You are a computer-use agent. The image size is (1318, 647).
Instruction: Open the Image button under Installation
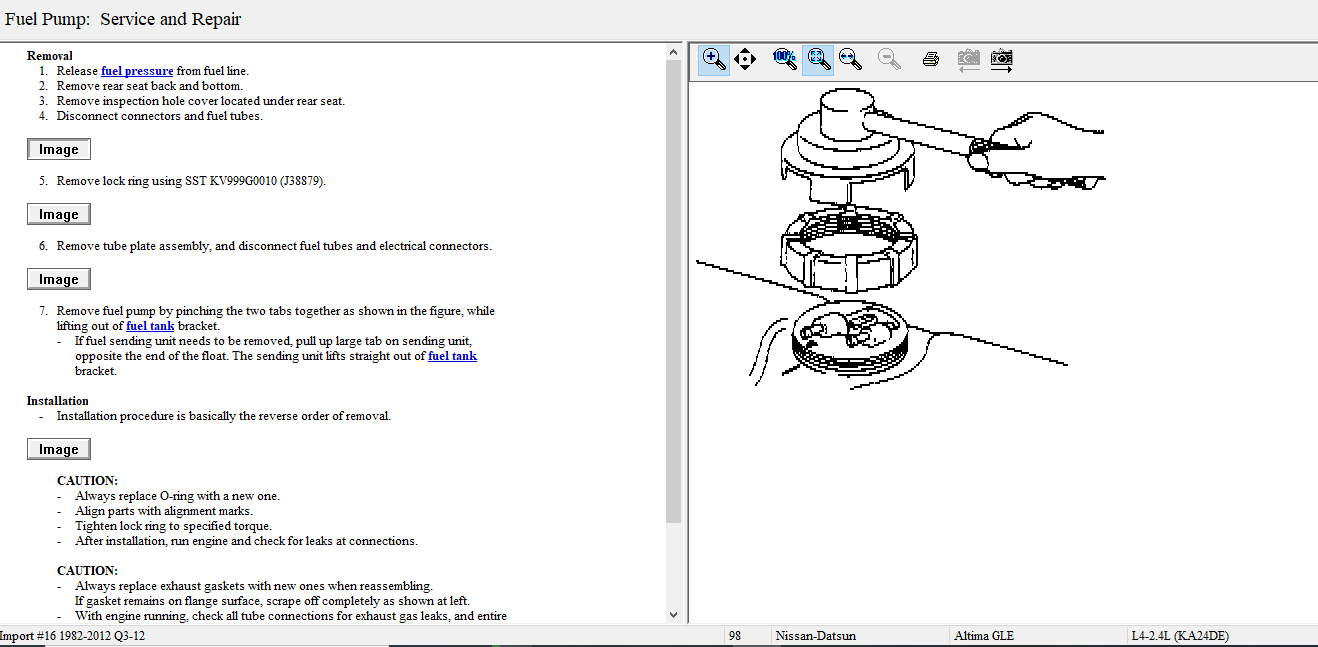click(59, 449)
